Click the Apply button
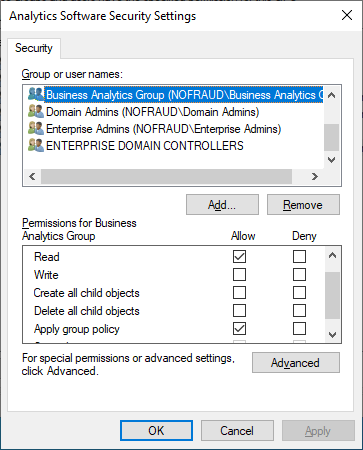 (x=318, y=430)
